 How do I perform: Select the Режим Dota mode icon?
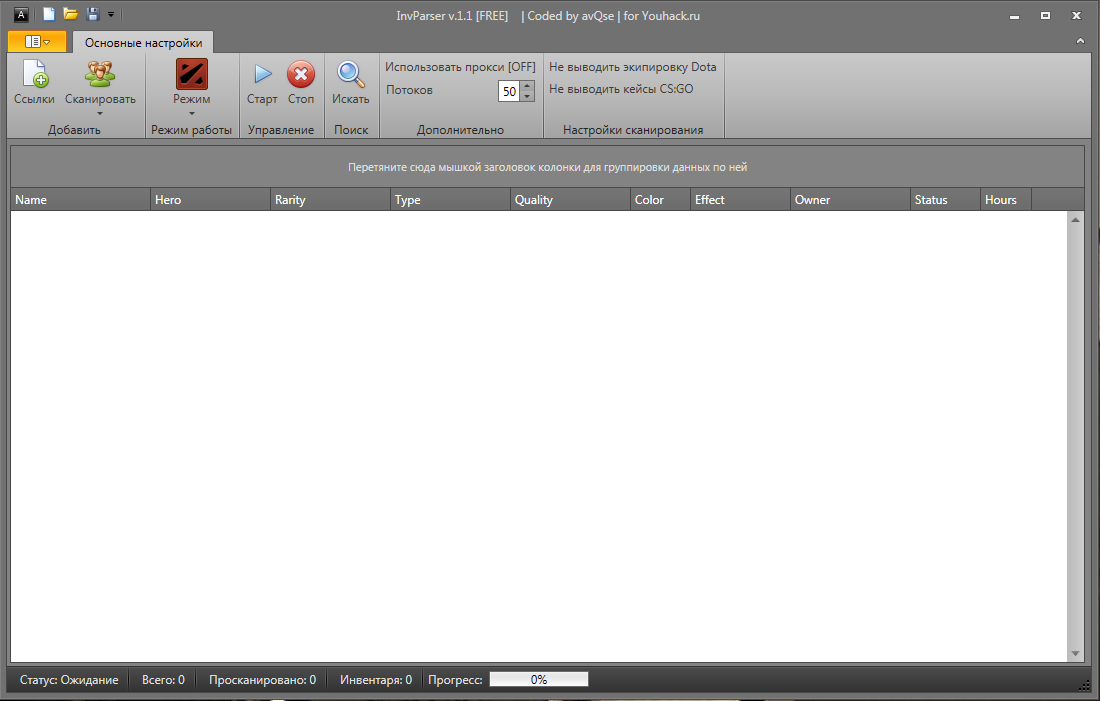(x=192, y=74)
